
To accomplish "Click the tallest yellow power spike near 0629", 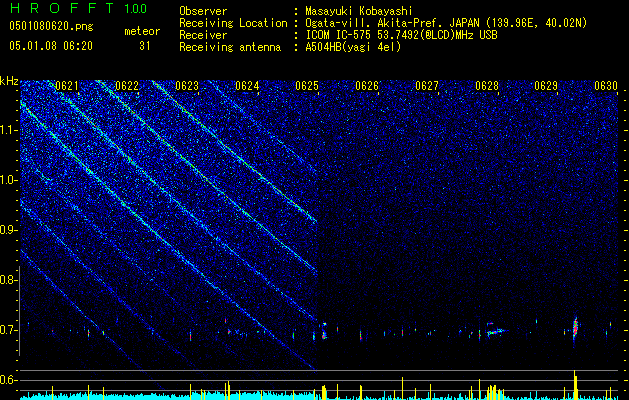I will tap(575, 385).
